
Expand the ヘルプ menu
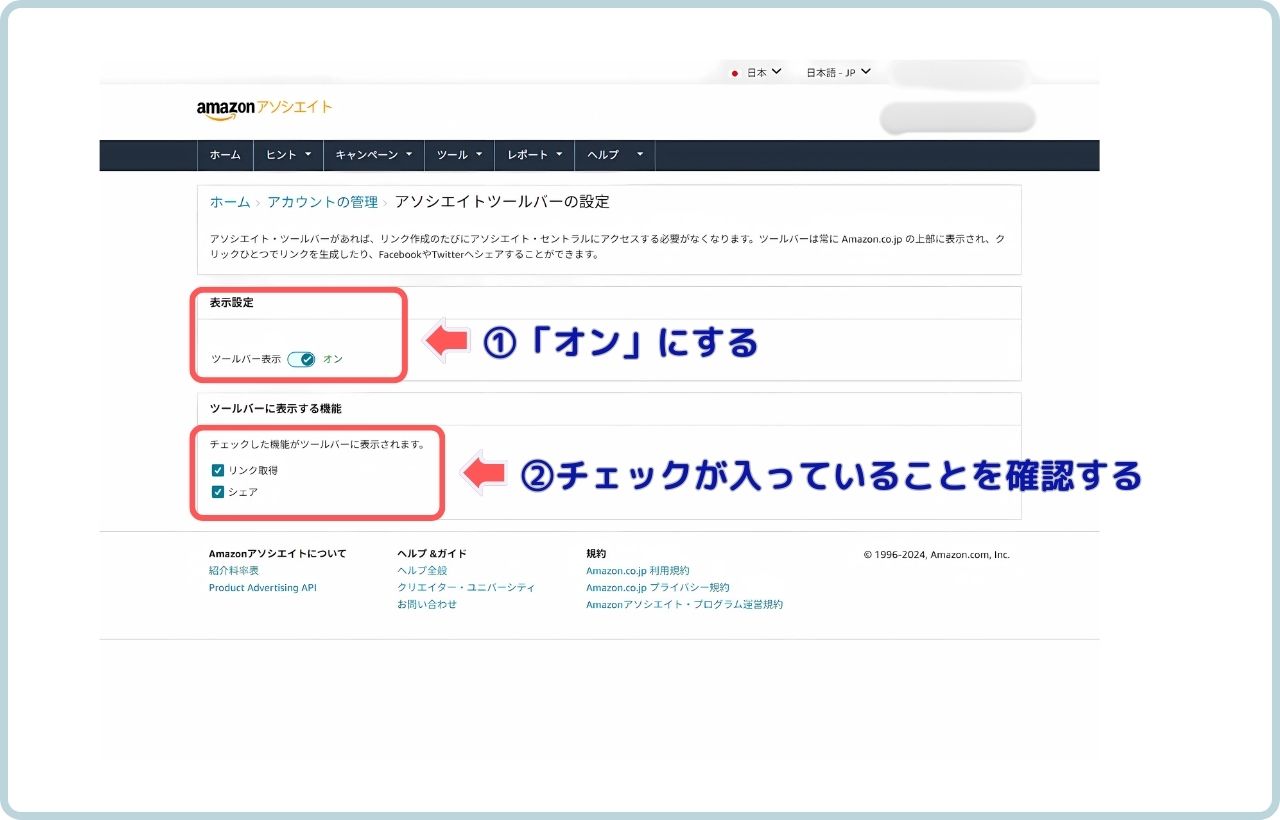615,155
